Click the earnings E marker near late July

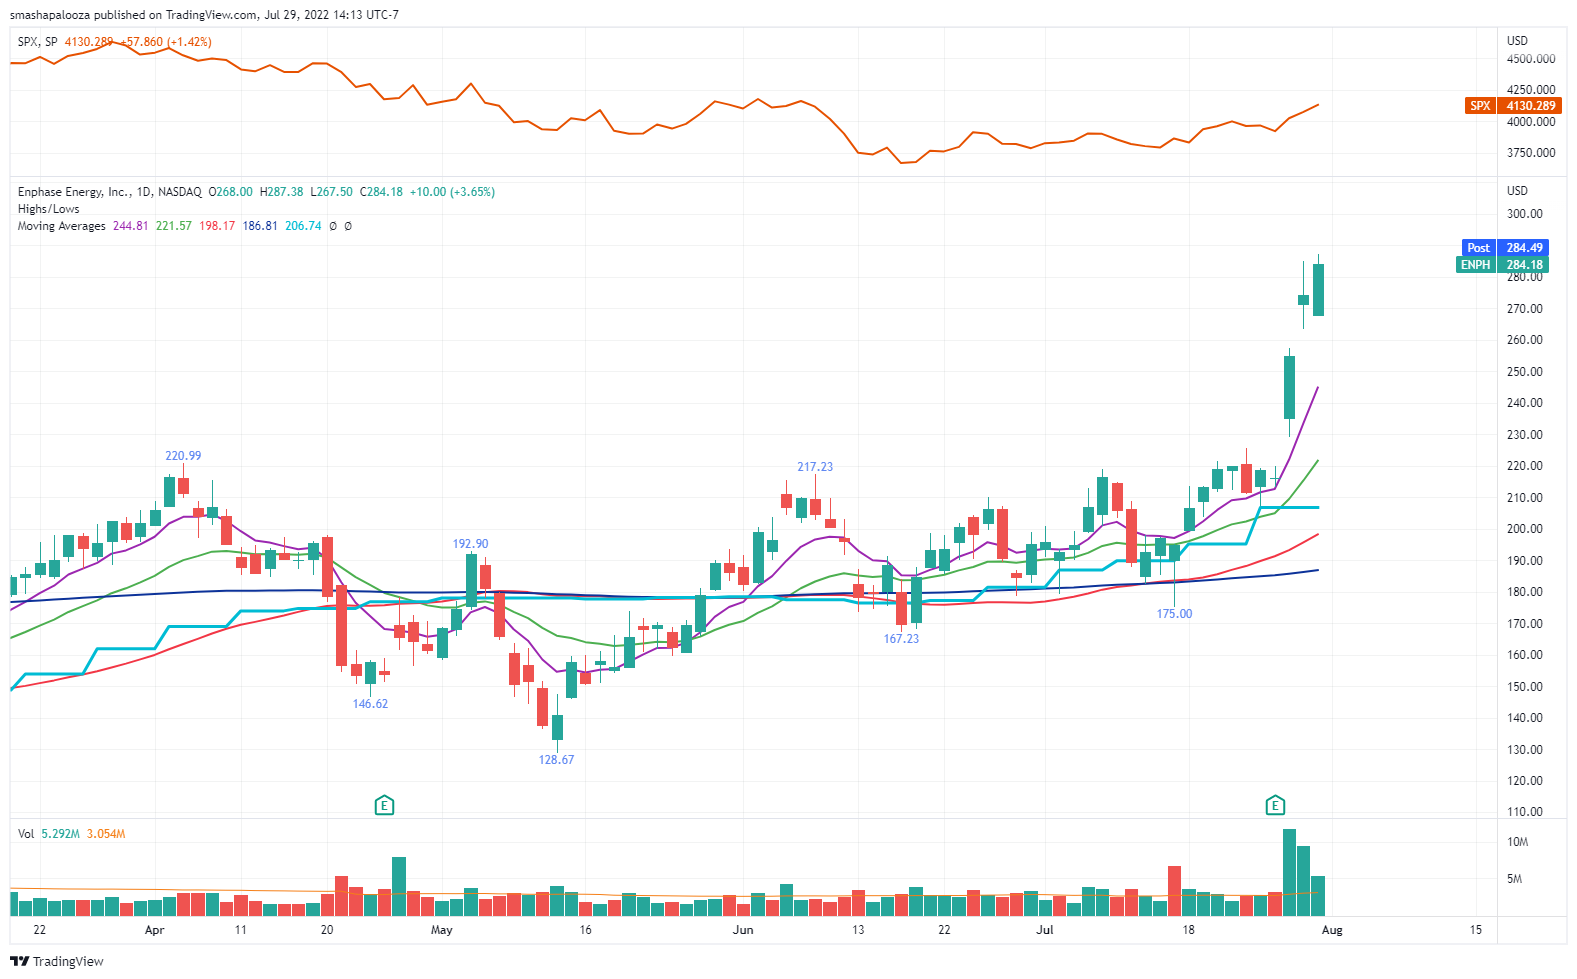coord(1275,805)
